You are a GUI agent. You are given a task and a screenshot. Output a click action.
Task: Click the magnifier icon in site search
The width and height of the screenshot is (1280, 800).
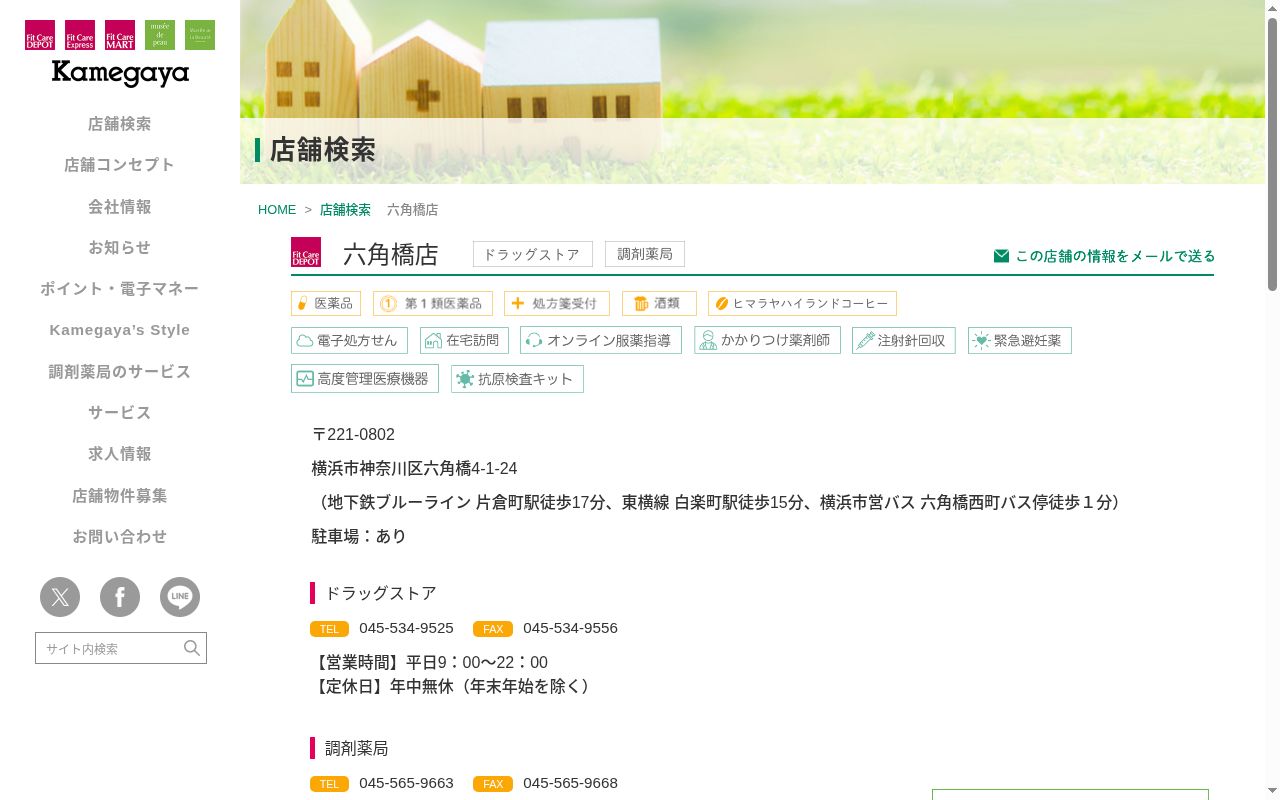tap(192, 648)
